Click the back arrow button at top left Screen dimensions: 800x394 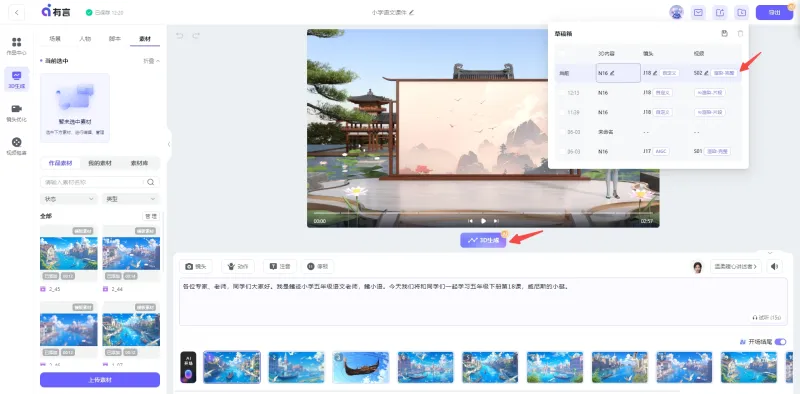[16, 12]
